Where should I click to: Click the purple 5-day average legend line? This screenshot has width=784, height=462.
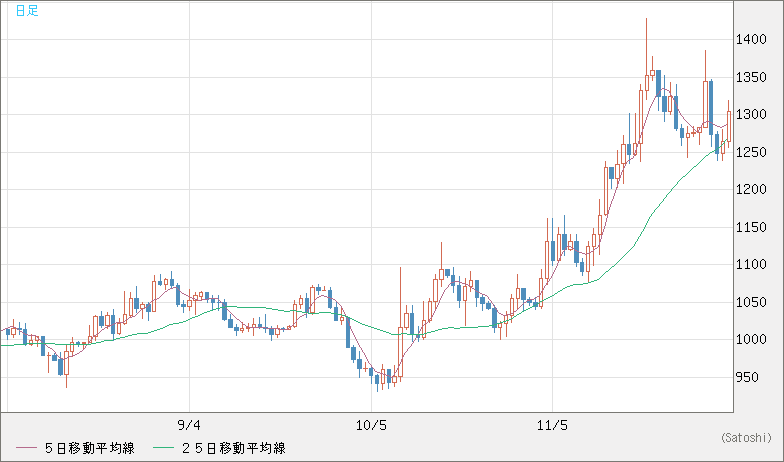coord(26,448)
